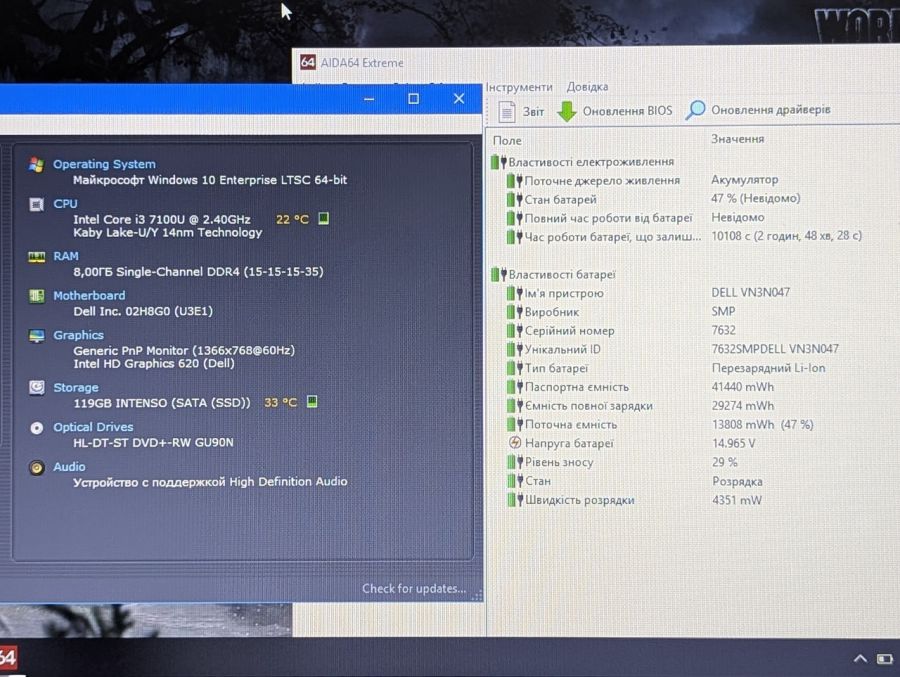The width and height of the screenshot is (900, 677).
Task: Click the AIDA64 logo in title bar
Action: tap(308, 62)
